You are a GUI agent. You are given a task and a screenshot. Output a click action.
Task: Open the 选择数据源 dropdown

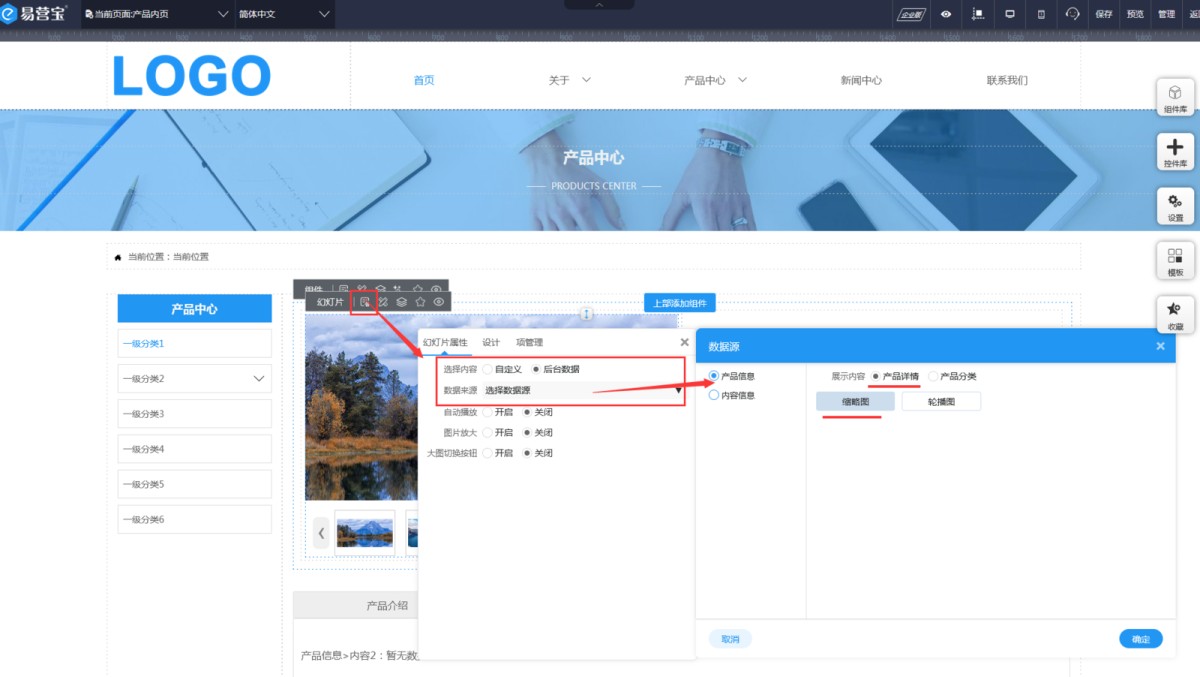pyautogui.click(x=580, y=390)
